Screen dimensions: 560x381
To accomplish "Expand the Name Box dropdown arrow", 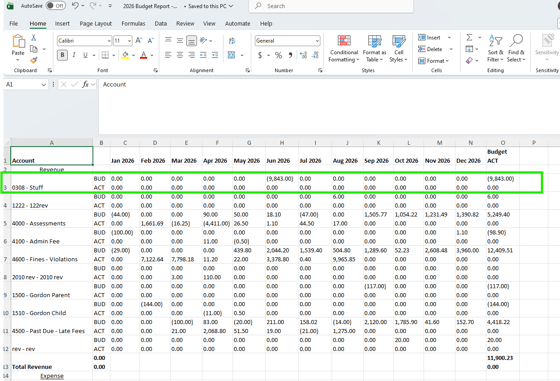I will coord(44,85).
